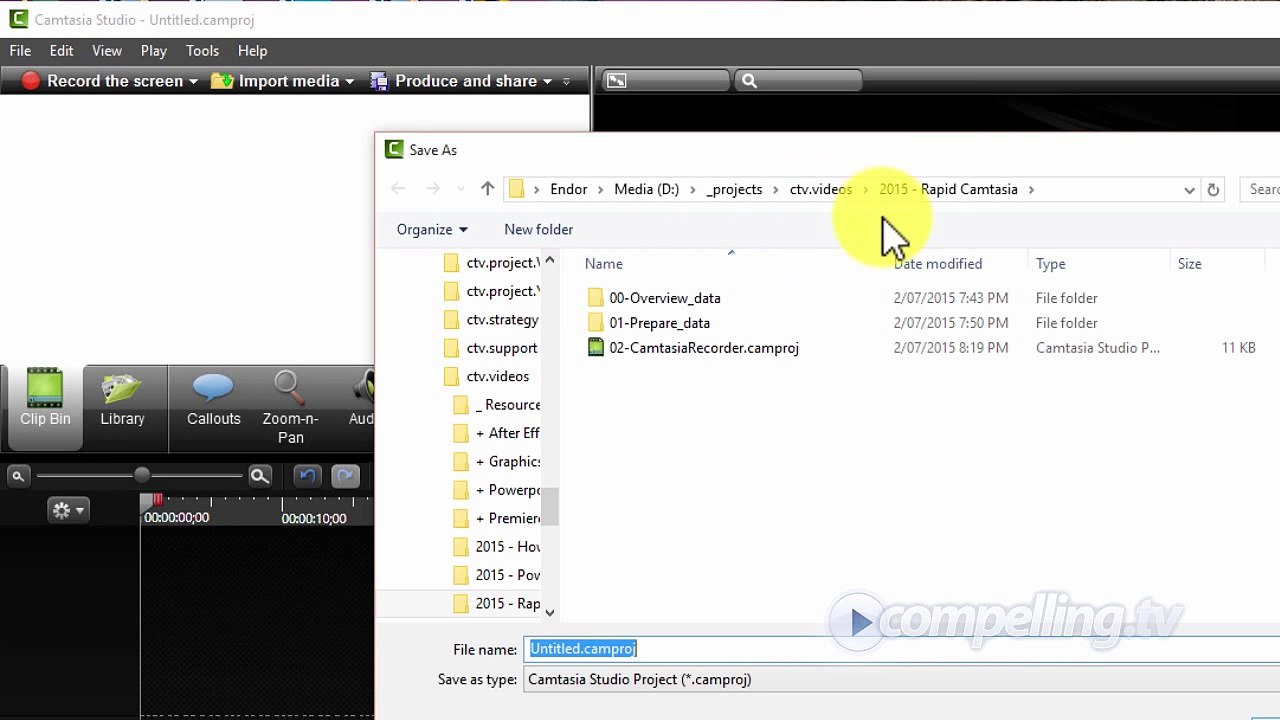Viewport: 1280px width, 720px height.
Task: Click the Forward arrow in Save As dialog
Action: point(433,189)
